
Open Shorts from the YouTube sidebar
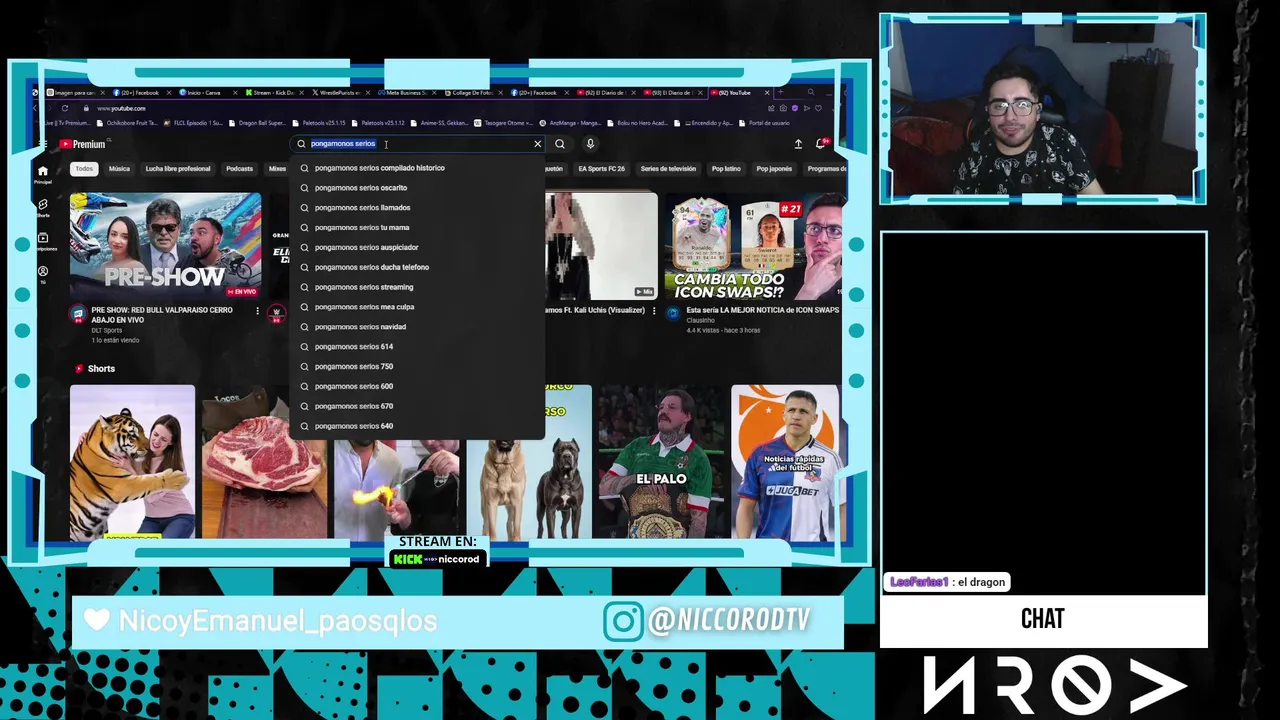(42, 208)
